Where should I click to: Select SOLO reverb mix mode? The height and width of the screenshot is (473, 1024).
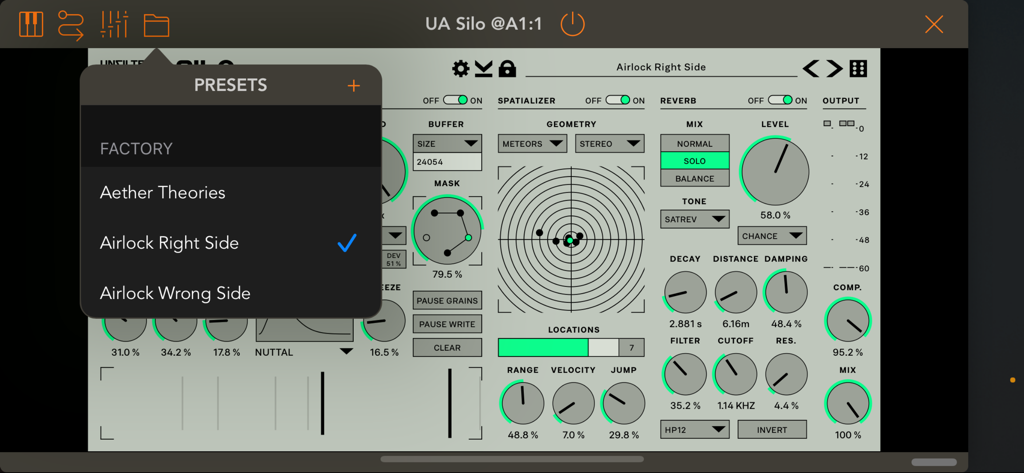click(695, 161)
